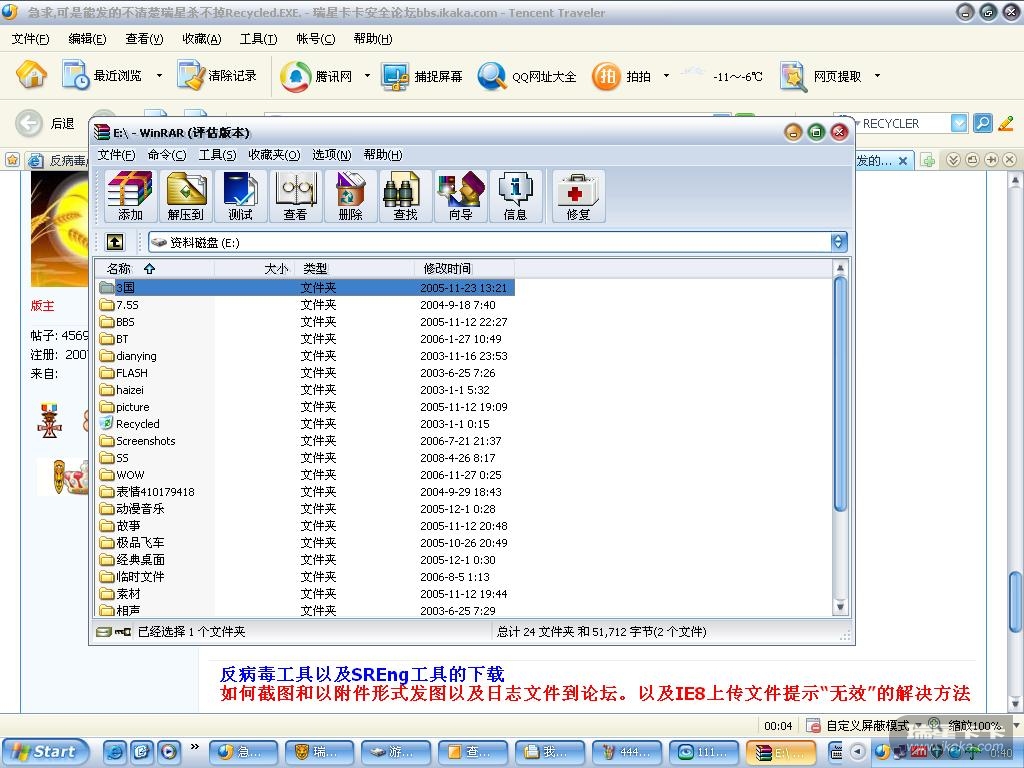Open the WinRAR 文件(F) menu

click(x=116, y=155)
